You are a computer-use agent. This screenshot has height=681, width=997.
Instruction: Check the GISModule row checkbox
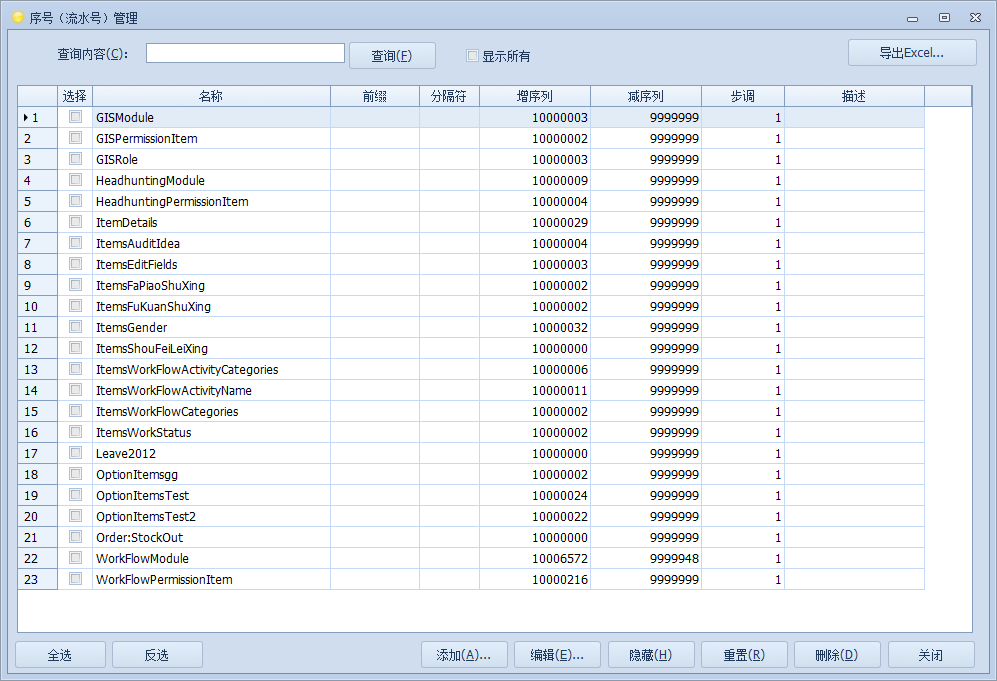tap(76, 117)
